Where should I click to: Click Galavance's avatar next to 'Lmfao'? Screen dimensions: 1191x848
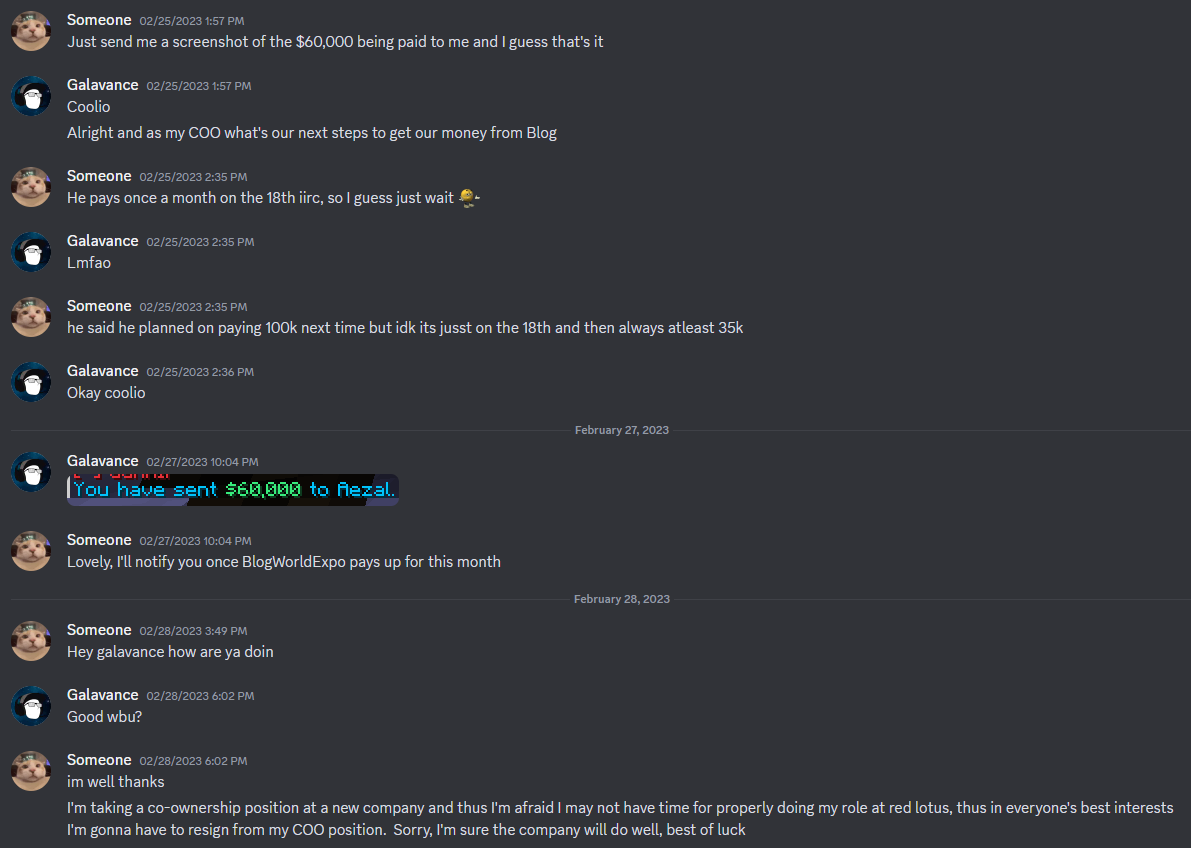pos(31,252)
